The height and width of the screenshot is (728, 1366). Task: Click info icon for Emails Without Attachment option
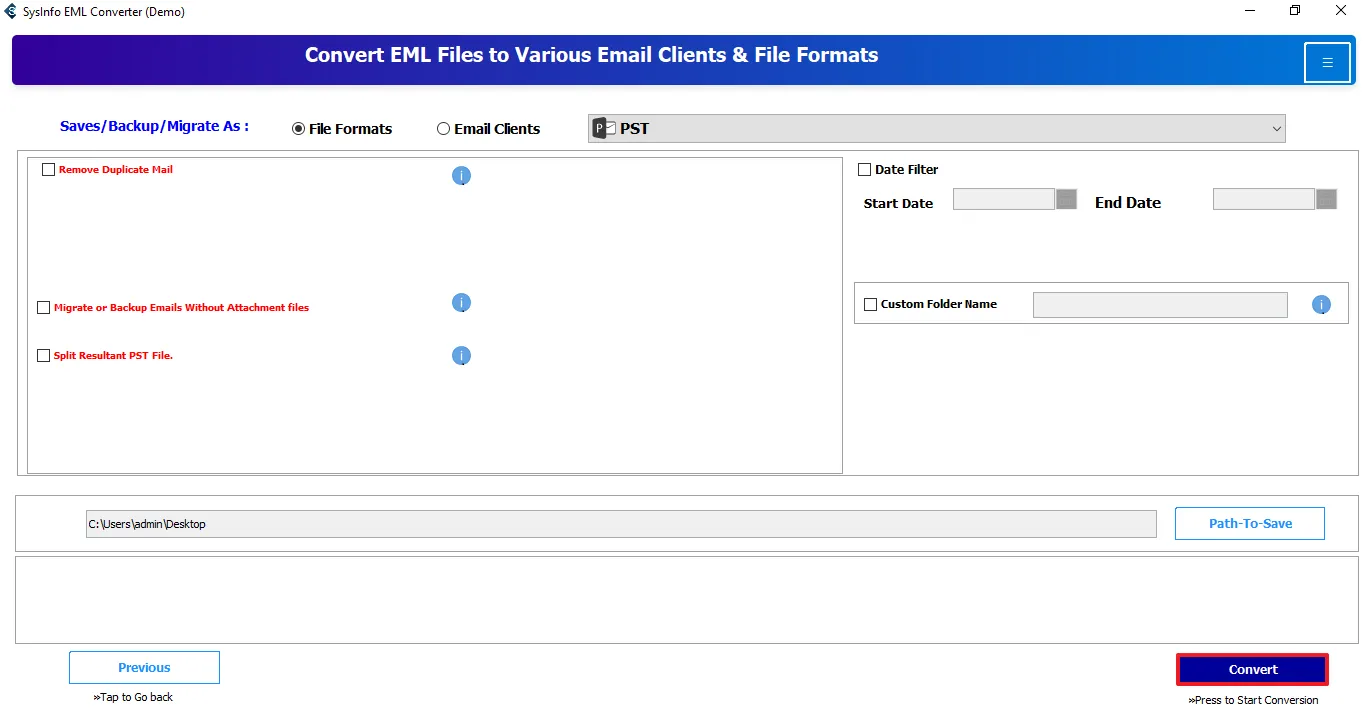coord(461,303)
